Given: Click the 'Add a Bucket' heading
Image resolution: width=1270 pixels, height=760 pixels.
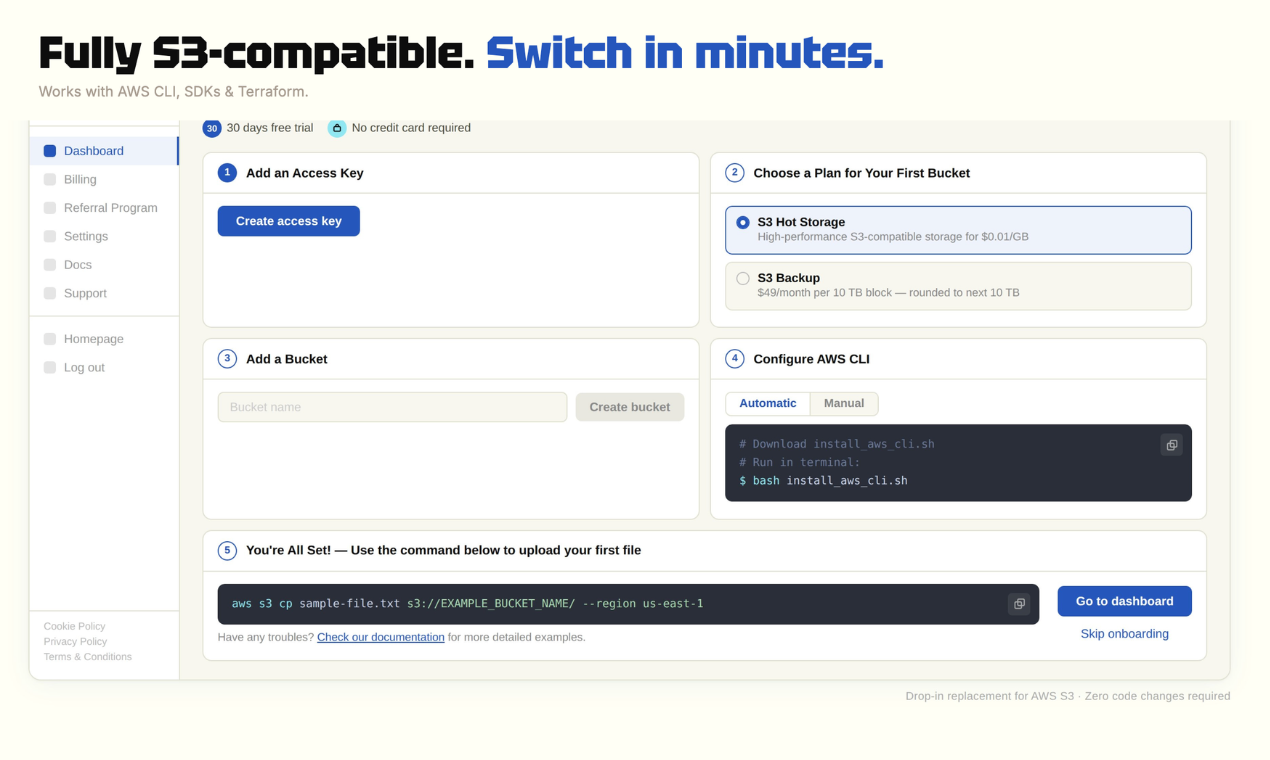Looking at the screenshot, I should [287, 359].
